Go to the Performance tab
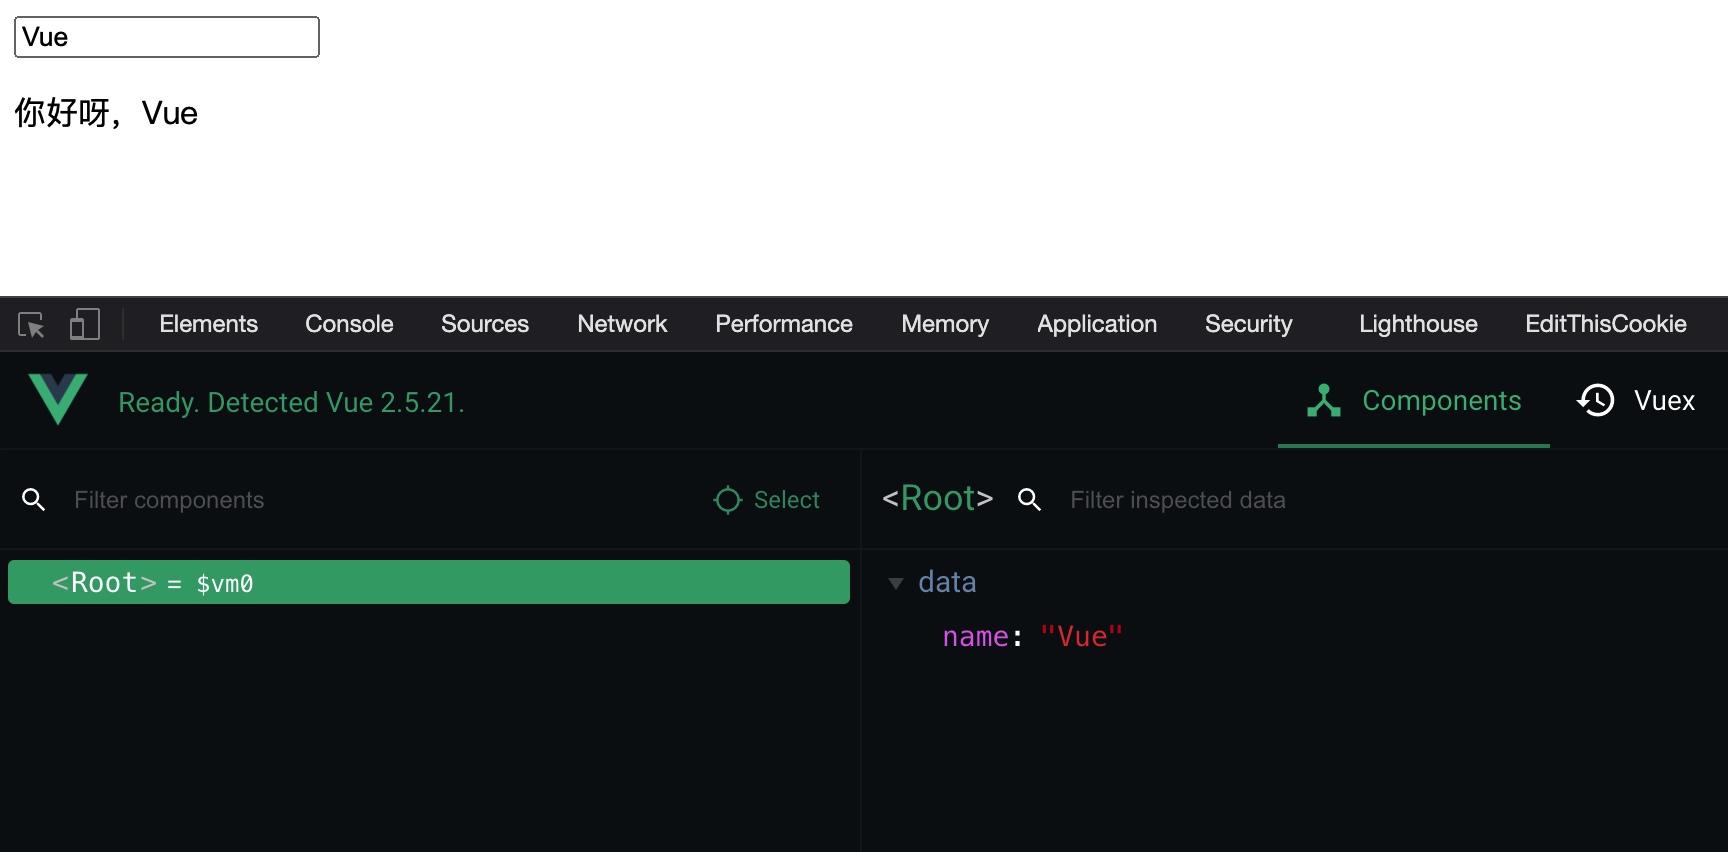Viewport: 1728px width, 852px height. pos(784,324)
